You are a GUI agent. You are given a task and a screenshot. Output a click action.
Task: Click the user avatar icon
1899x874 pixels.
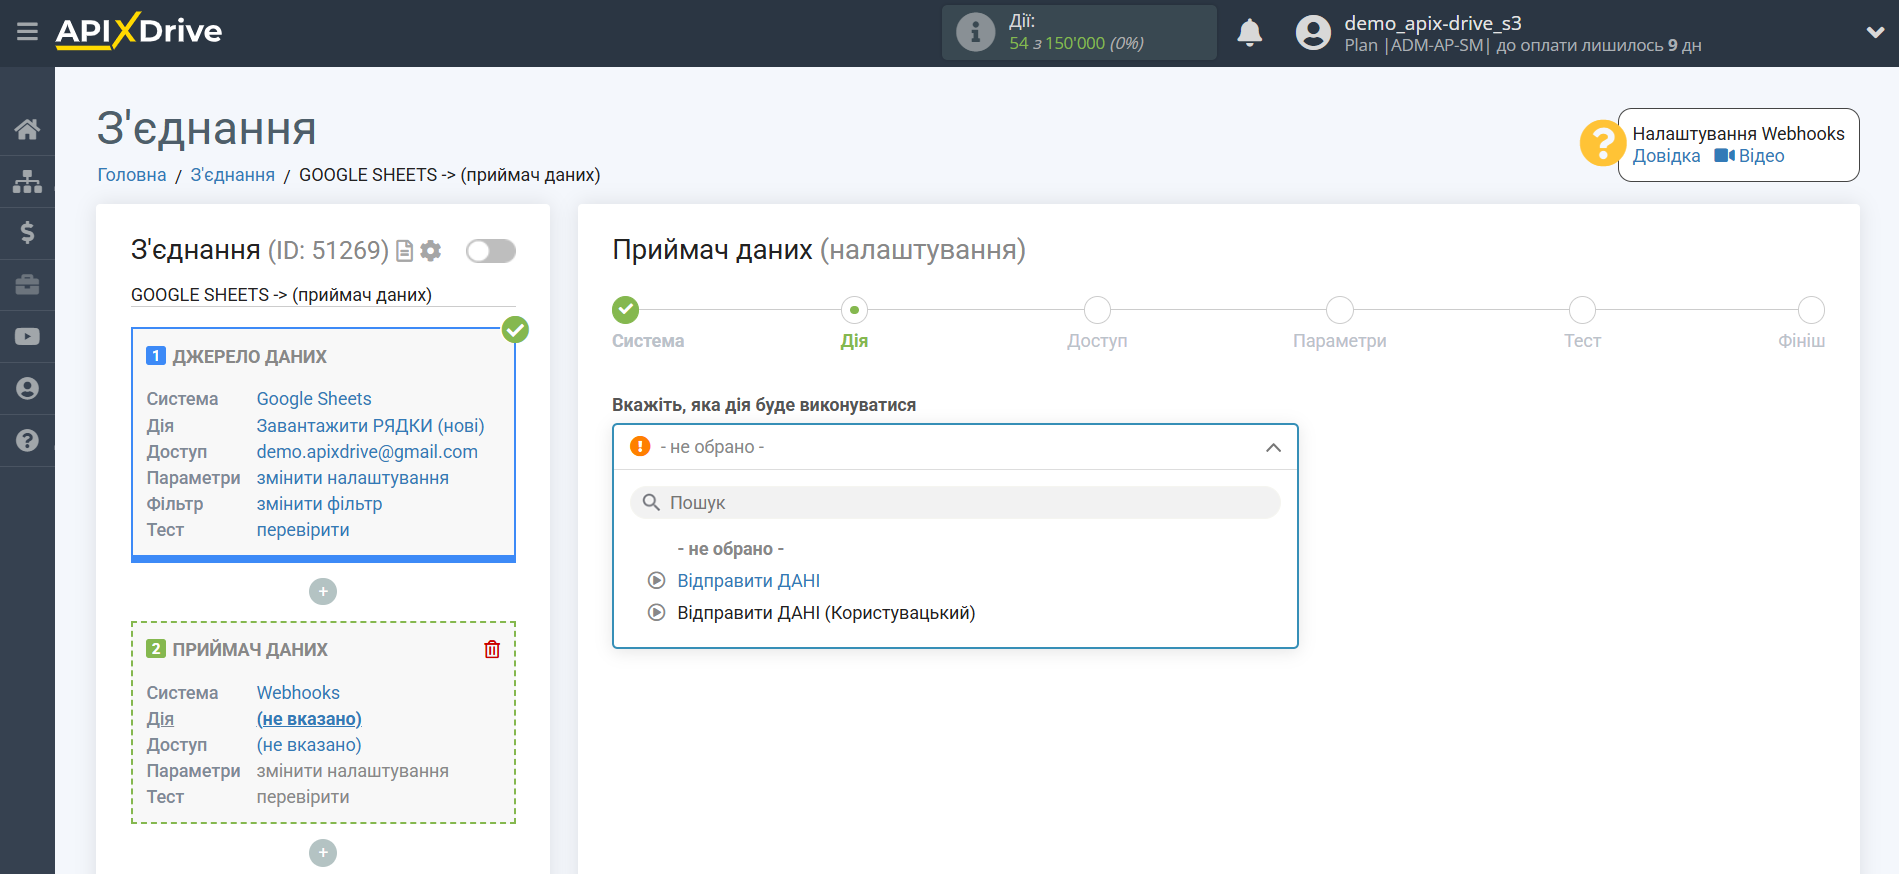pyautogui.click(x=1313, y=33)
